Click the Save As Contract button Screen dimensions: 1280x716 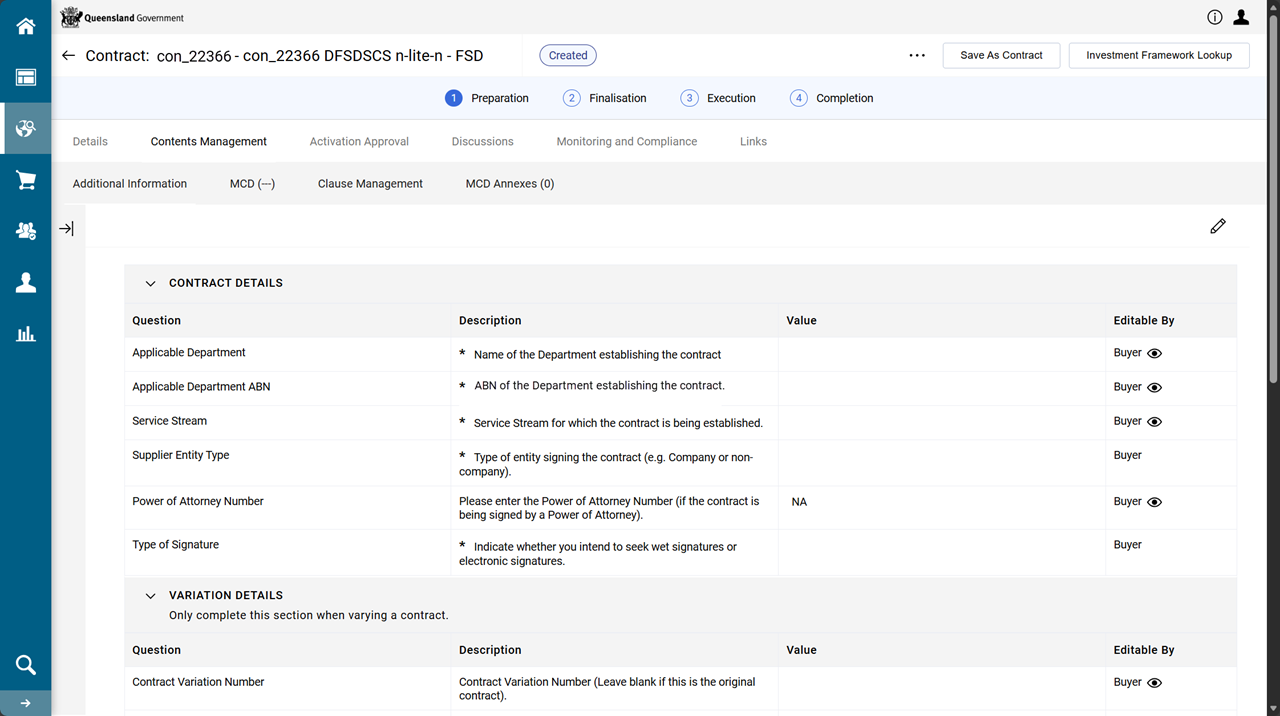(x=1001, y=56)
